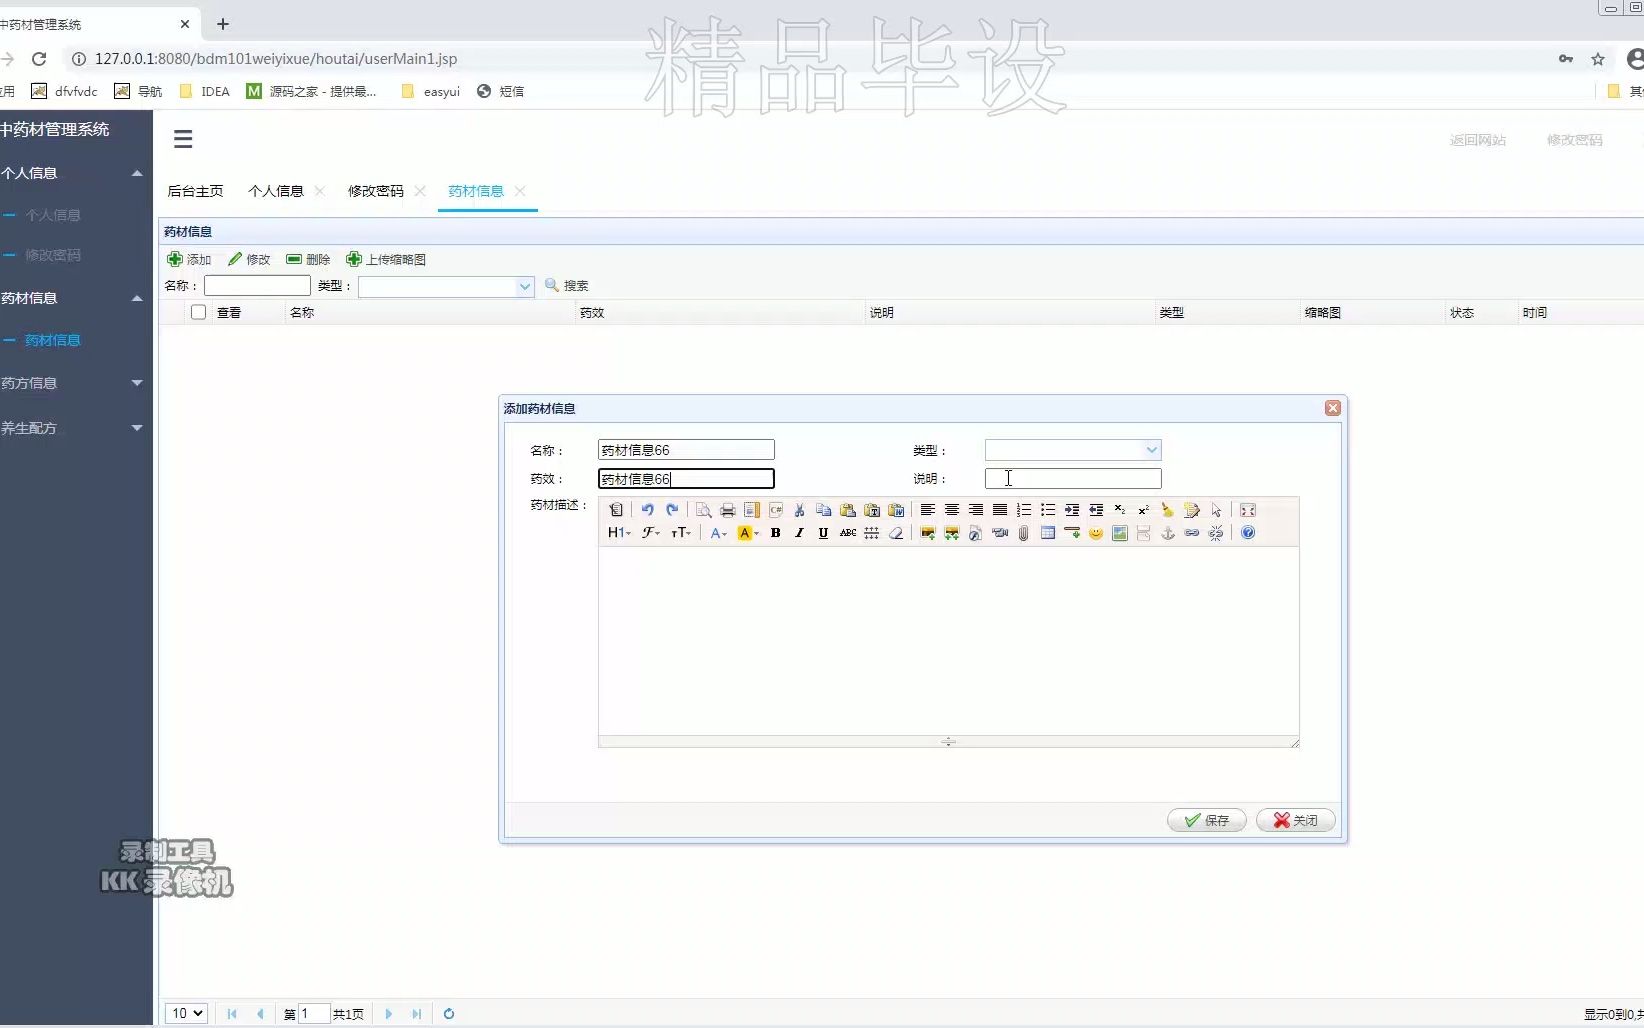Click 关闭 button in dialog
The image size is (1644, 1028).
point(1295,820)
